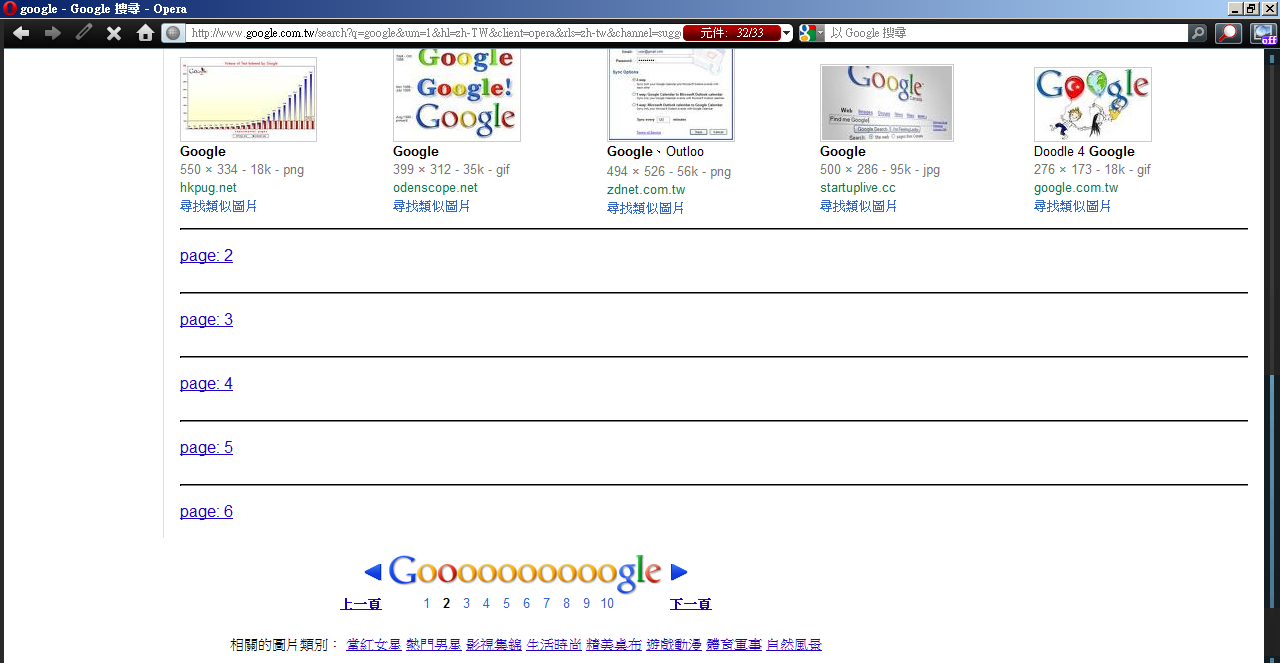1280x663 pixels.
Task: Click '尋找類似圖片' under startuplive.cc result
Action: click(858, 206)
